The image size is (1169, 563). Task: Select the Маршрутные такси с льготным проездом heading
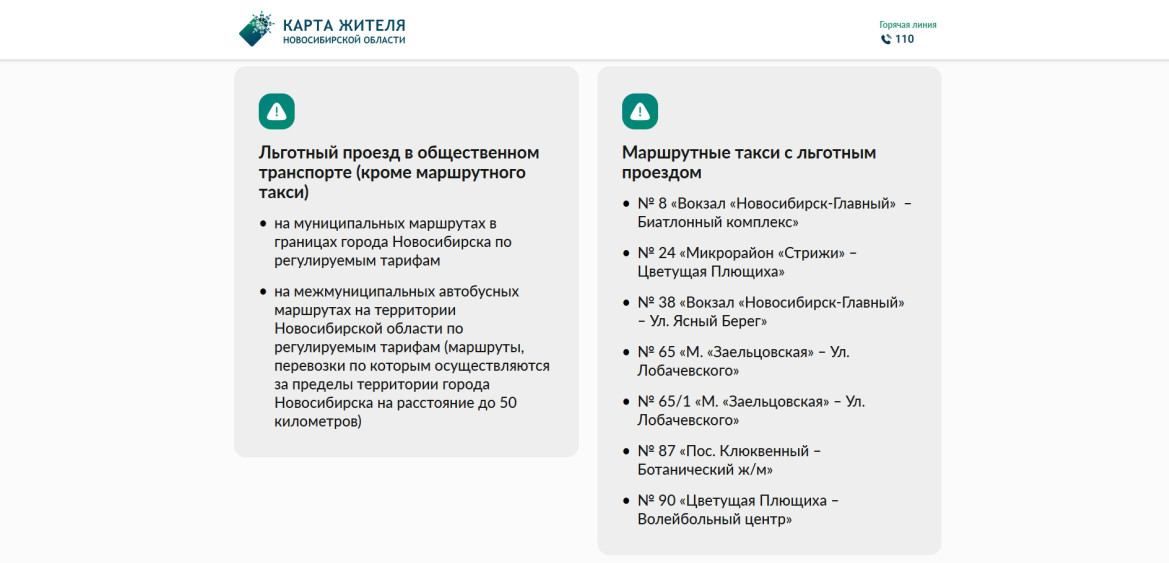[749, 163]
